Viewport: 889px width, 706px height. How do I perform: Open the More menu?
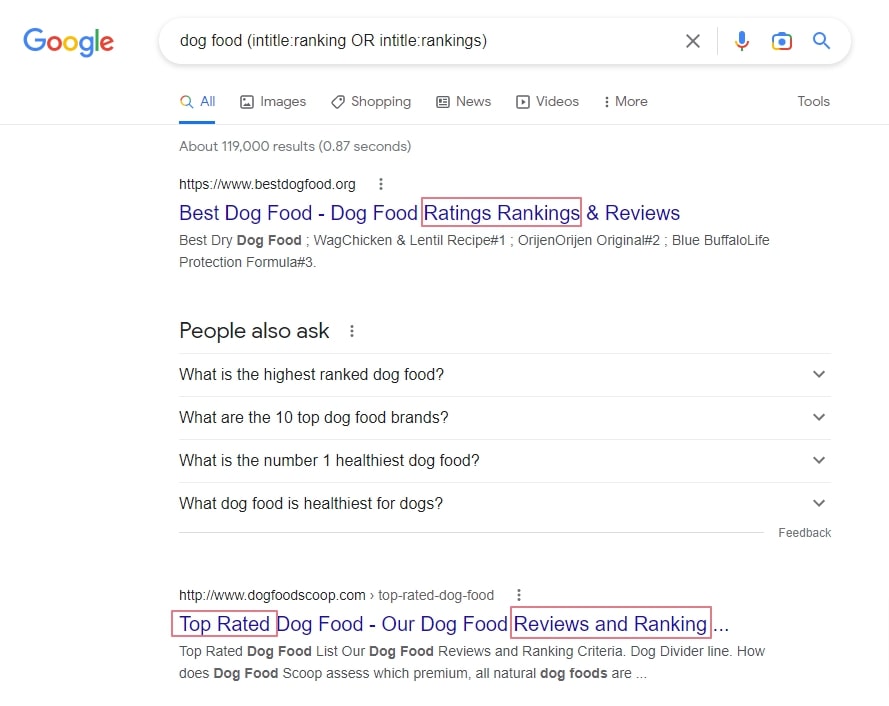pyautogui.click(x=625, y=102)
